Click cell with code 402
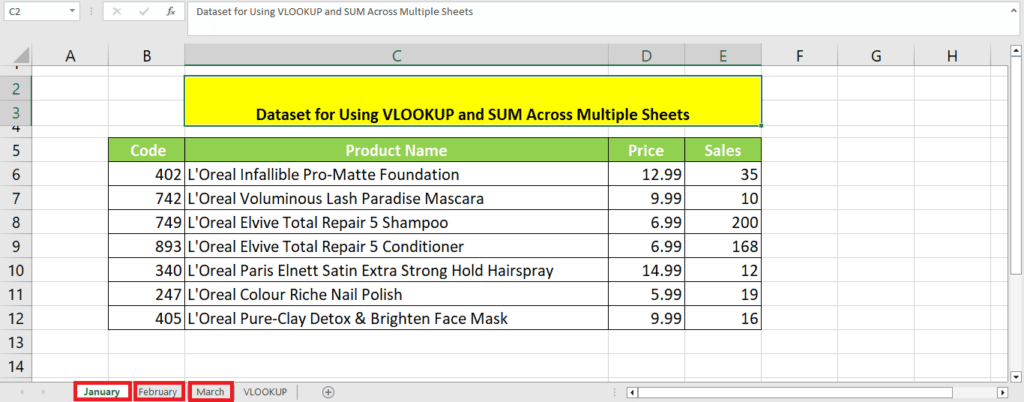The image size is (1024, 402). pyautogui.click(x=147, y=175)
